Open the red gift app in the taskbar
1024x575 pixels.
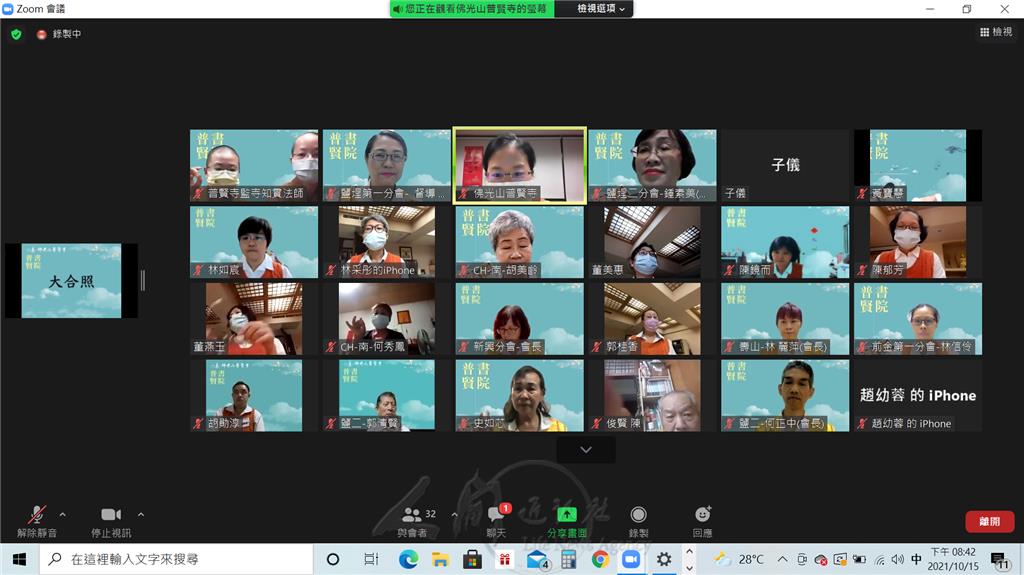504,559
